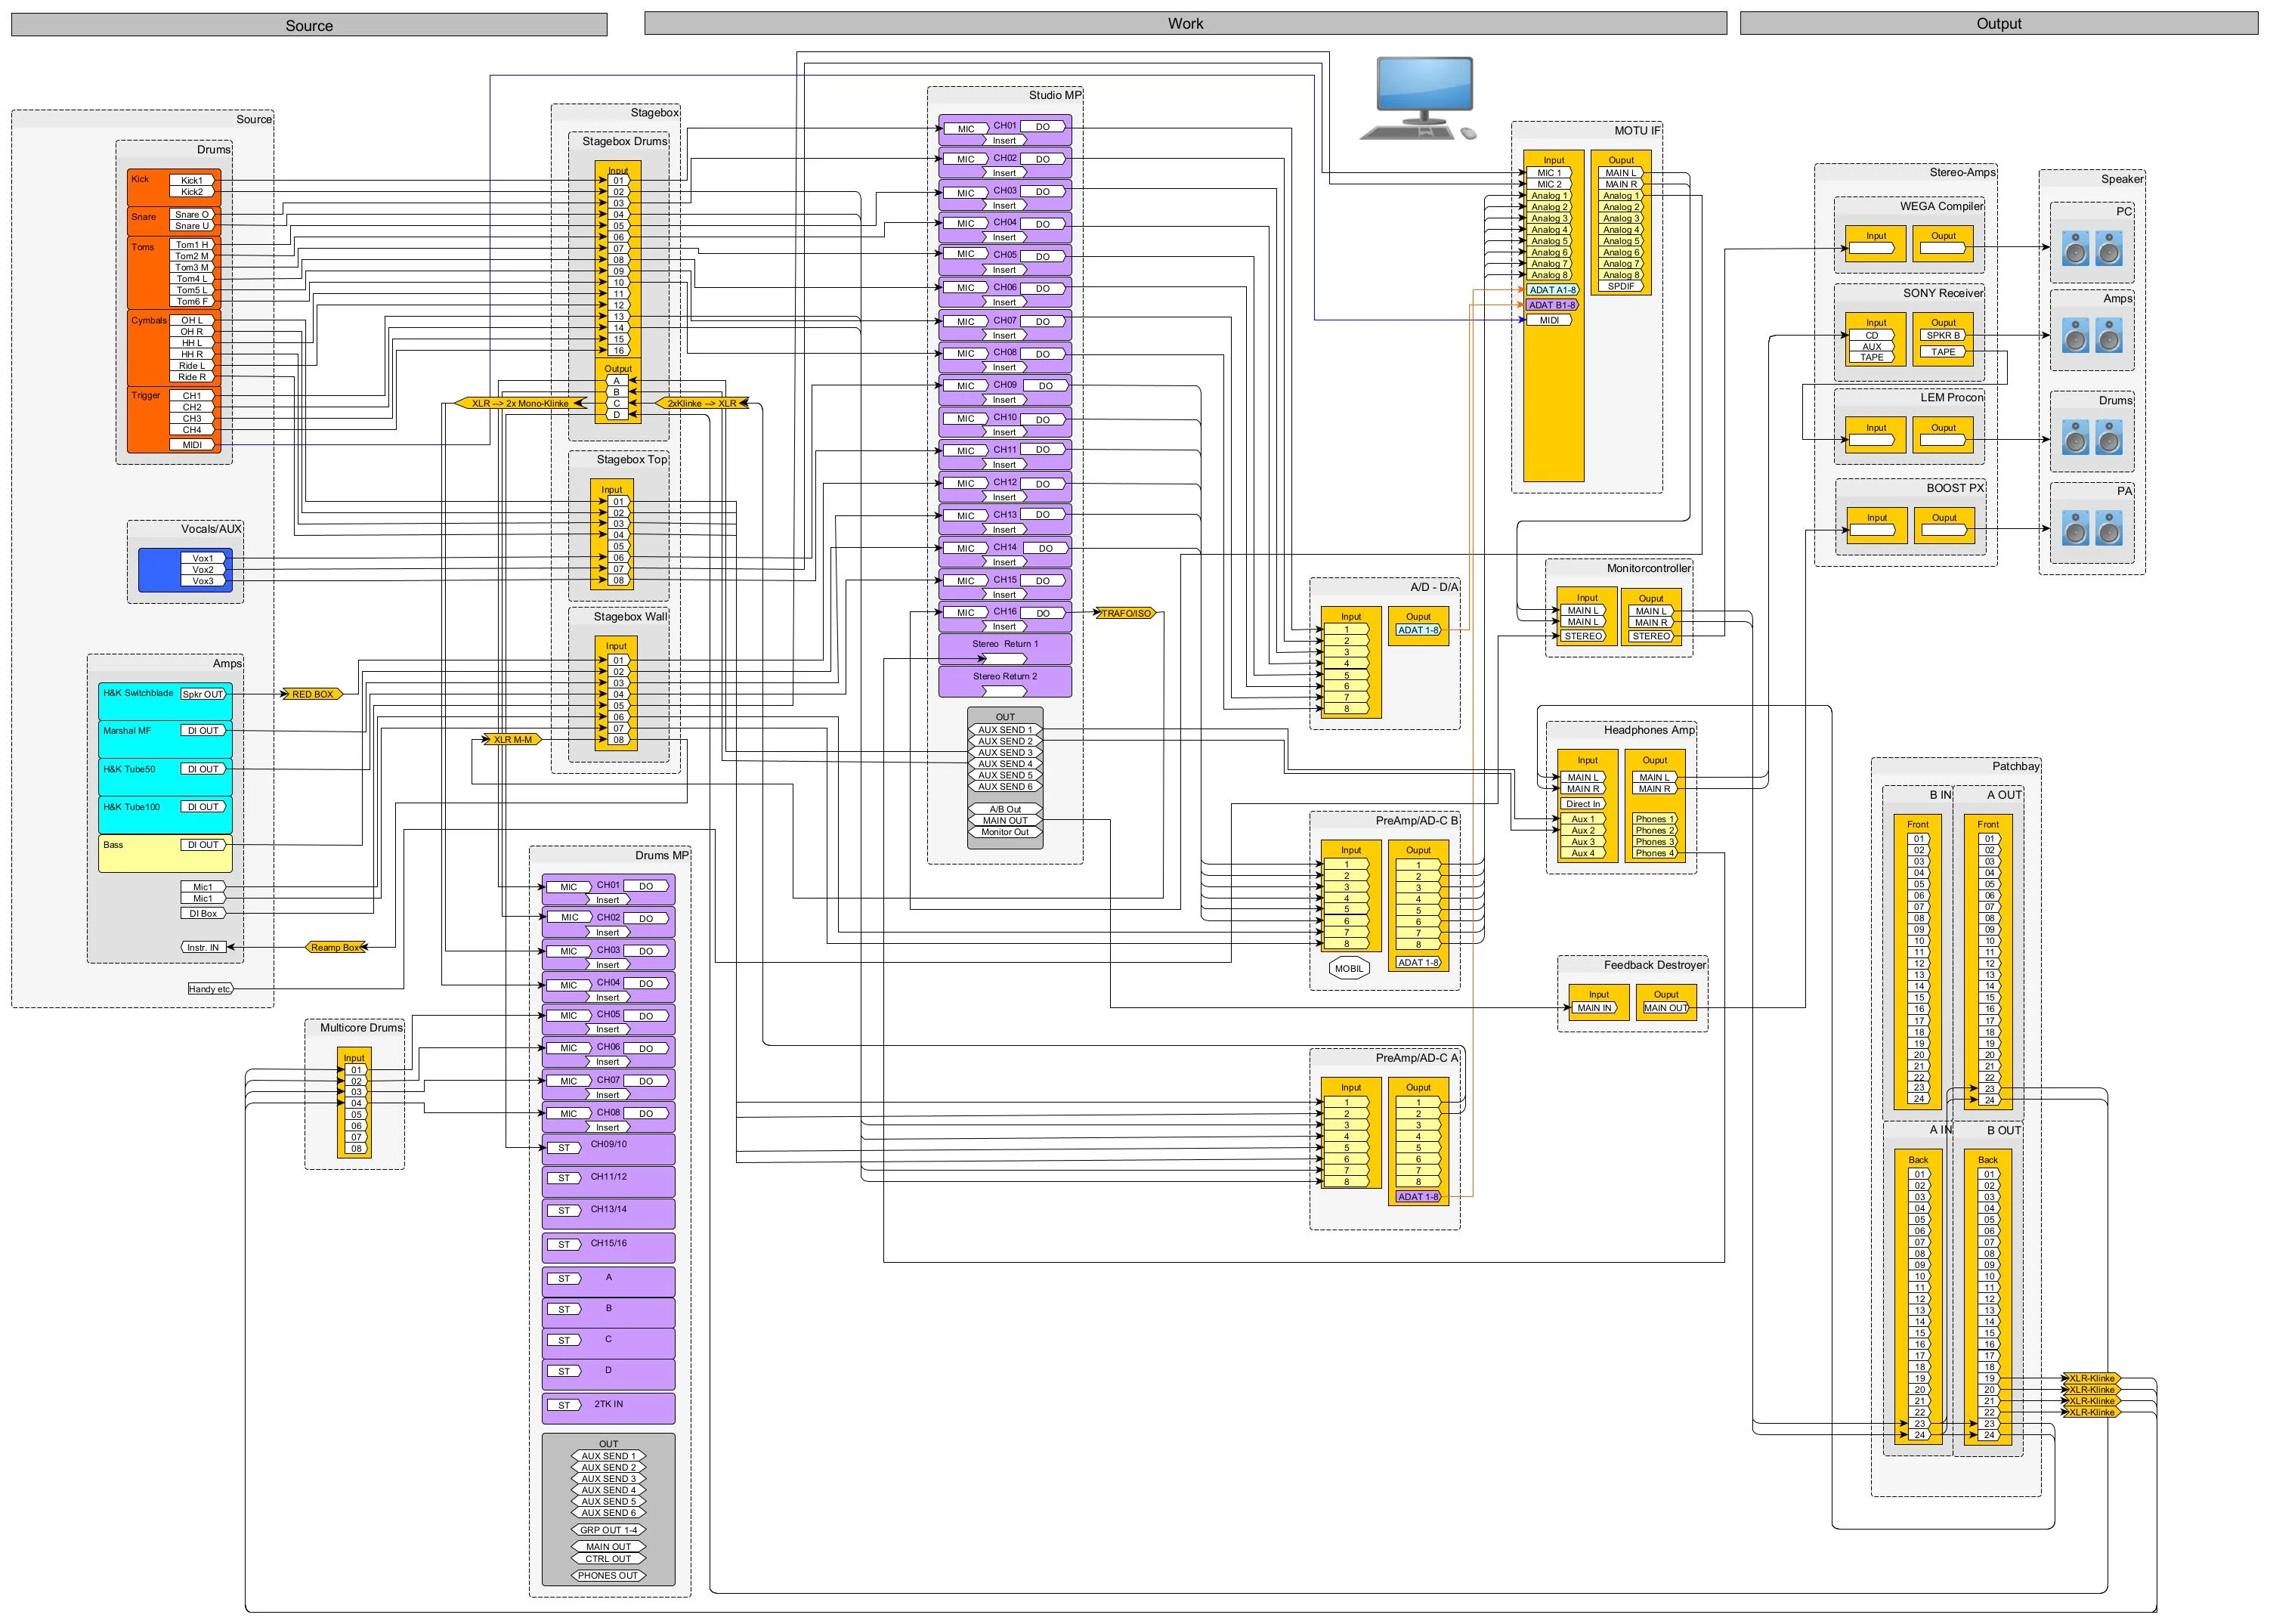Click the 2TK IN channel on Drums MP
The image size is (2270, 1624).
(608, 1408)
